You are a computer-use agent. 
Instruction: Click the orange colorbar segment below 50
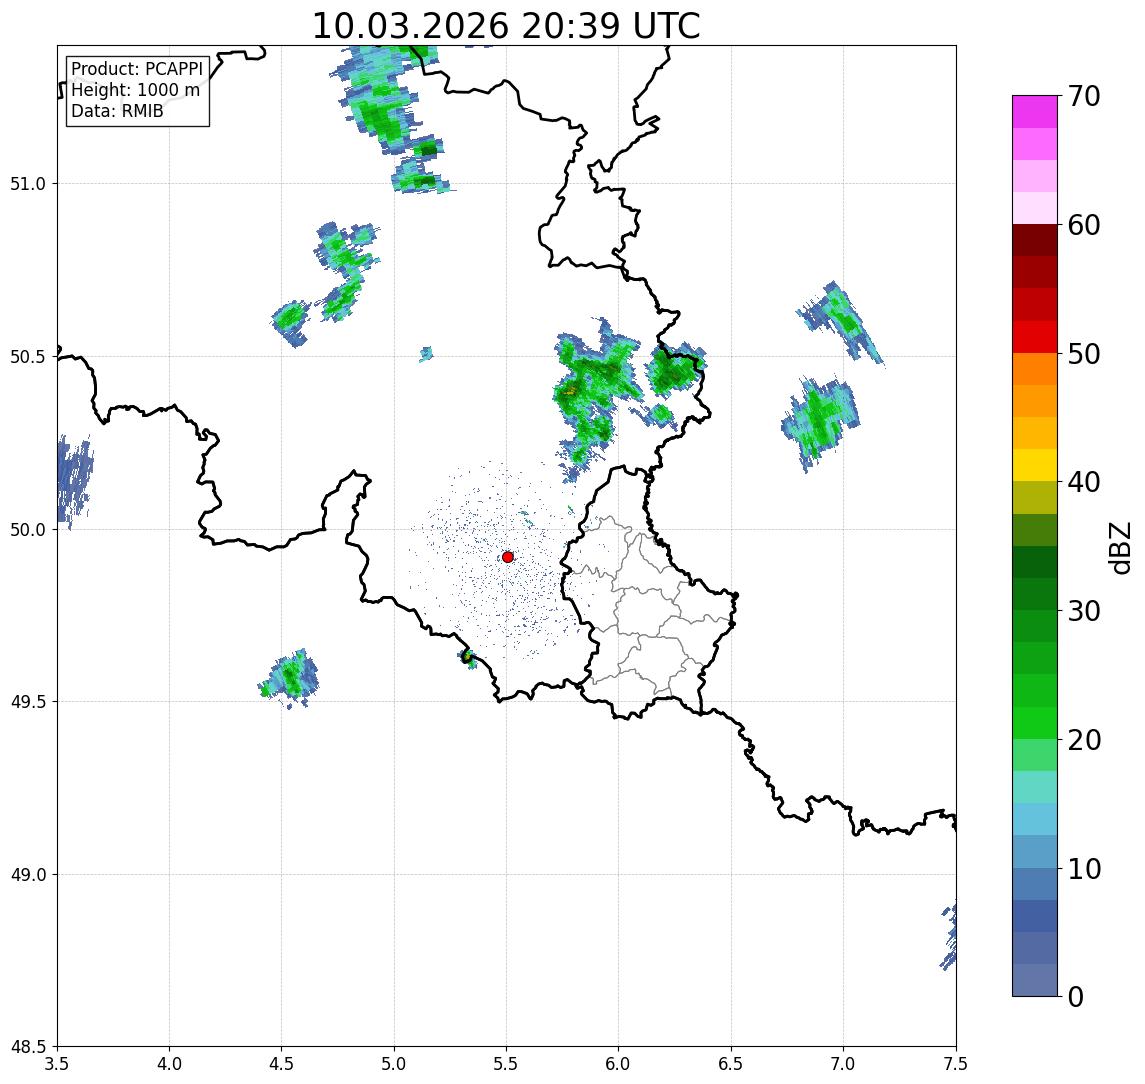coord(1035,369)
